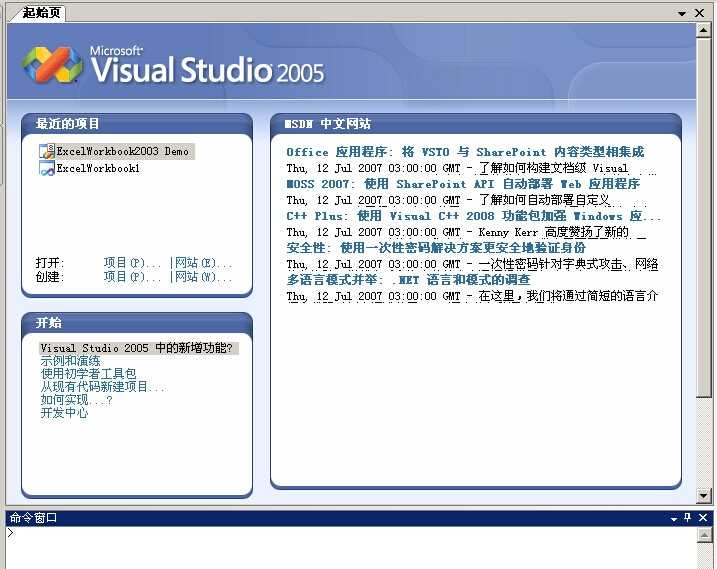Click 项目(P)... in the 打开 row
717x569 pixels.
tap(132, 263)
